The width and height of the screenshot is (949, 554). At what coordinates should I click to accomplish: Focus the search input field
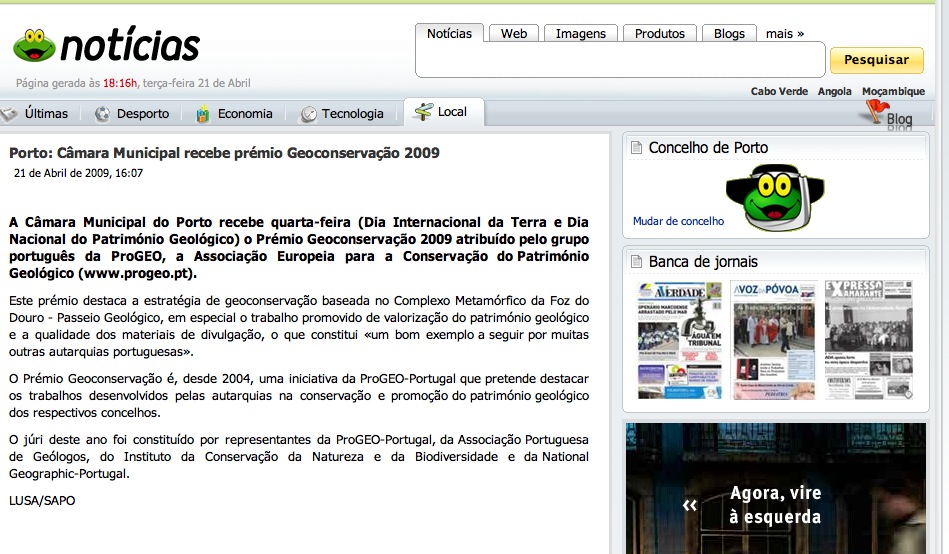(x=620, y=60)
